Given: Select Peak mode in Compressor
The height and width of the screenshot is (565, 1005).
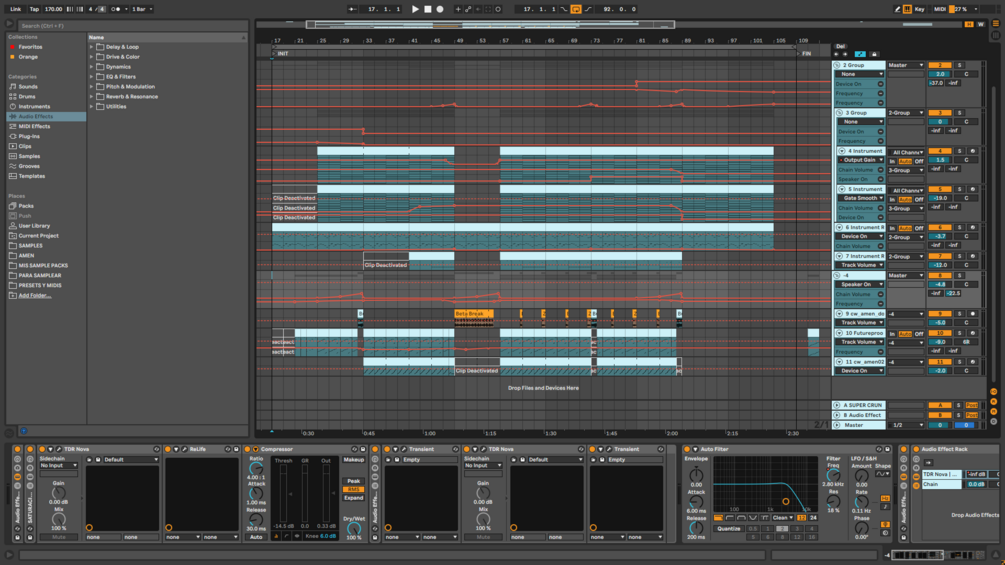Looking at the screenshot, I should (x=353, y=481).
